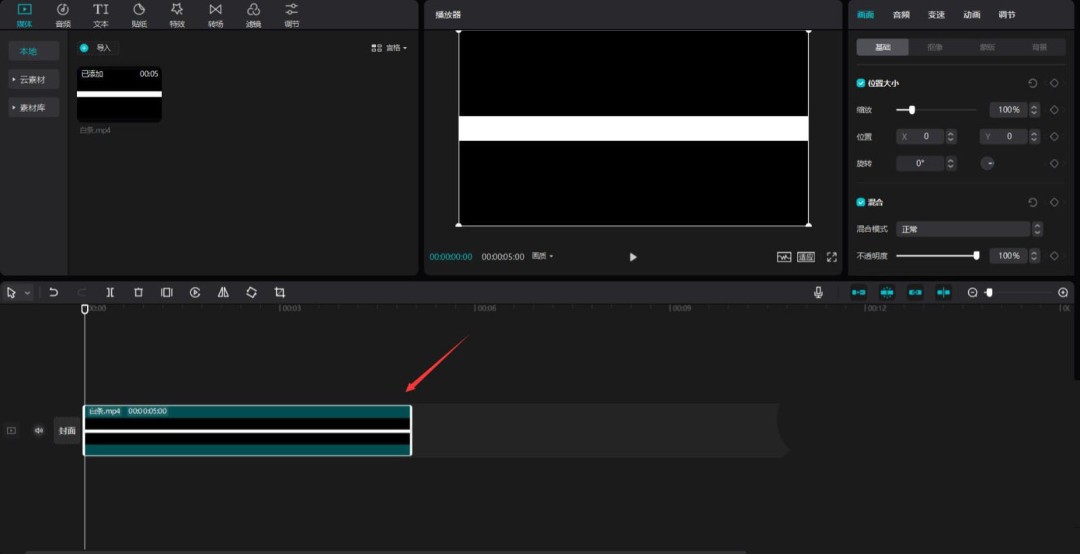Click the delete trash icon in timeline toolbar
1080x554 pixels.
[x=138, y=292]
